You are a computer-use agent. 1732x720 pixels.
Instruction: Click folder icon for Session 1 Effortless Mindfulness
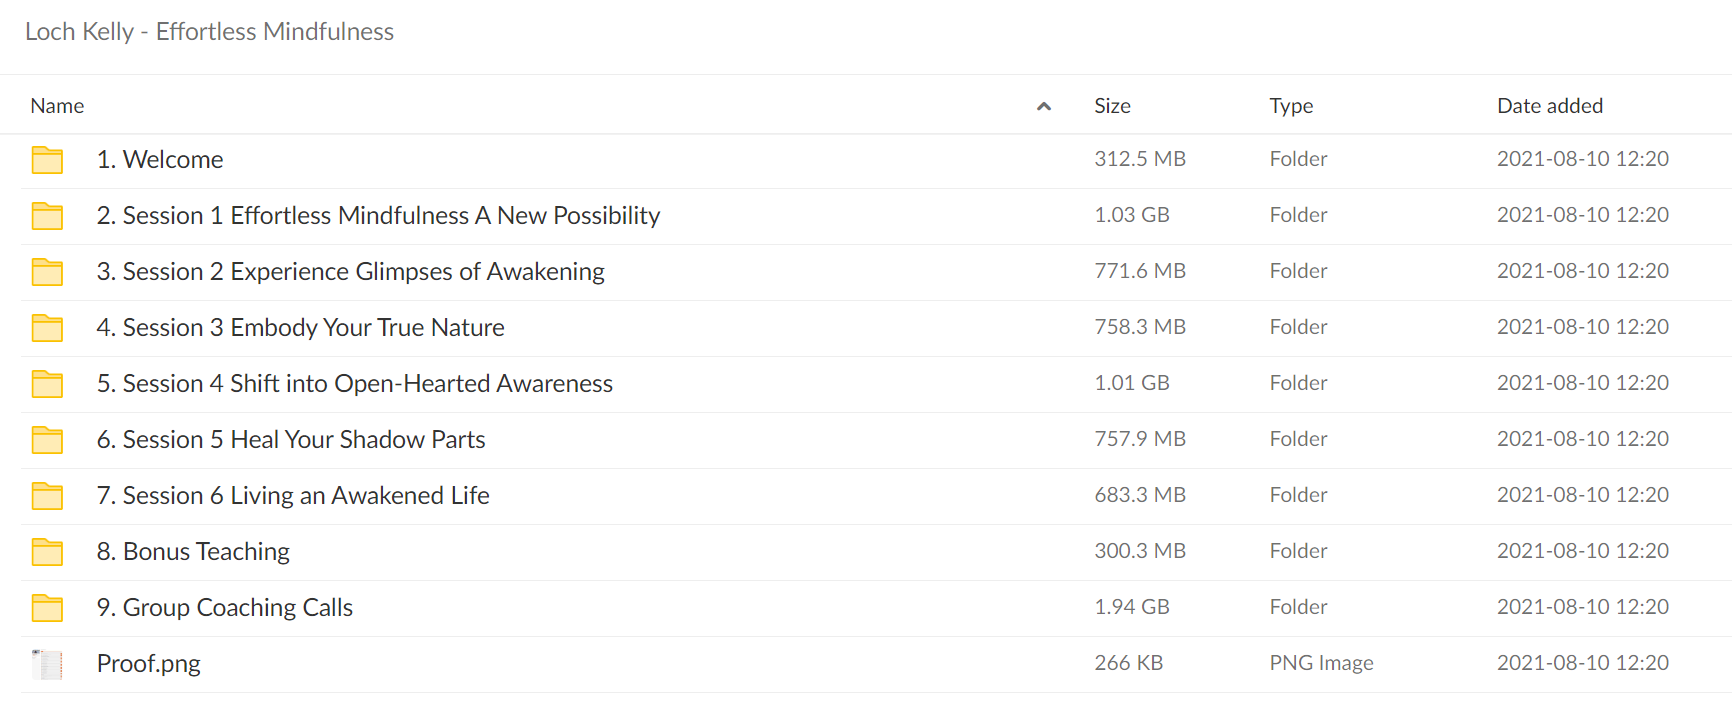coord(47,216)
